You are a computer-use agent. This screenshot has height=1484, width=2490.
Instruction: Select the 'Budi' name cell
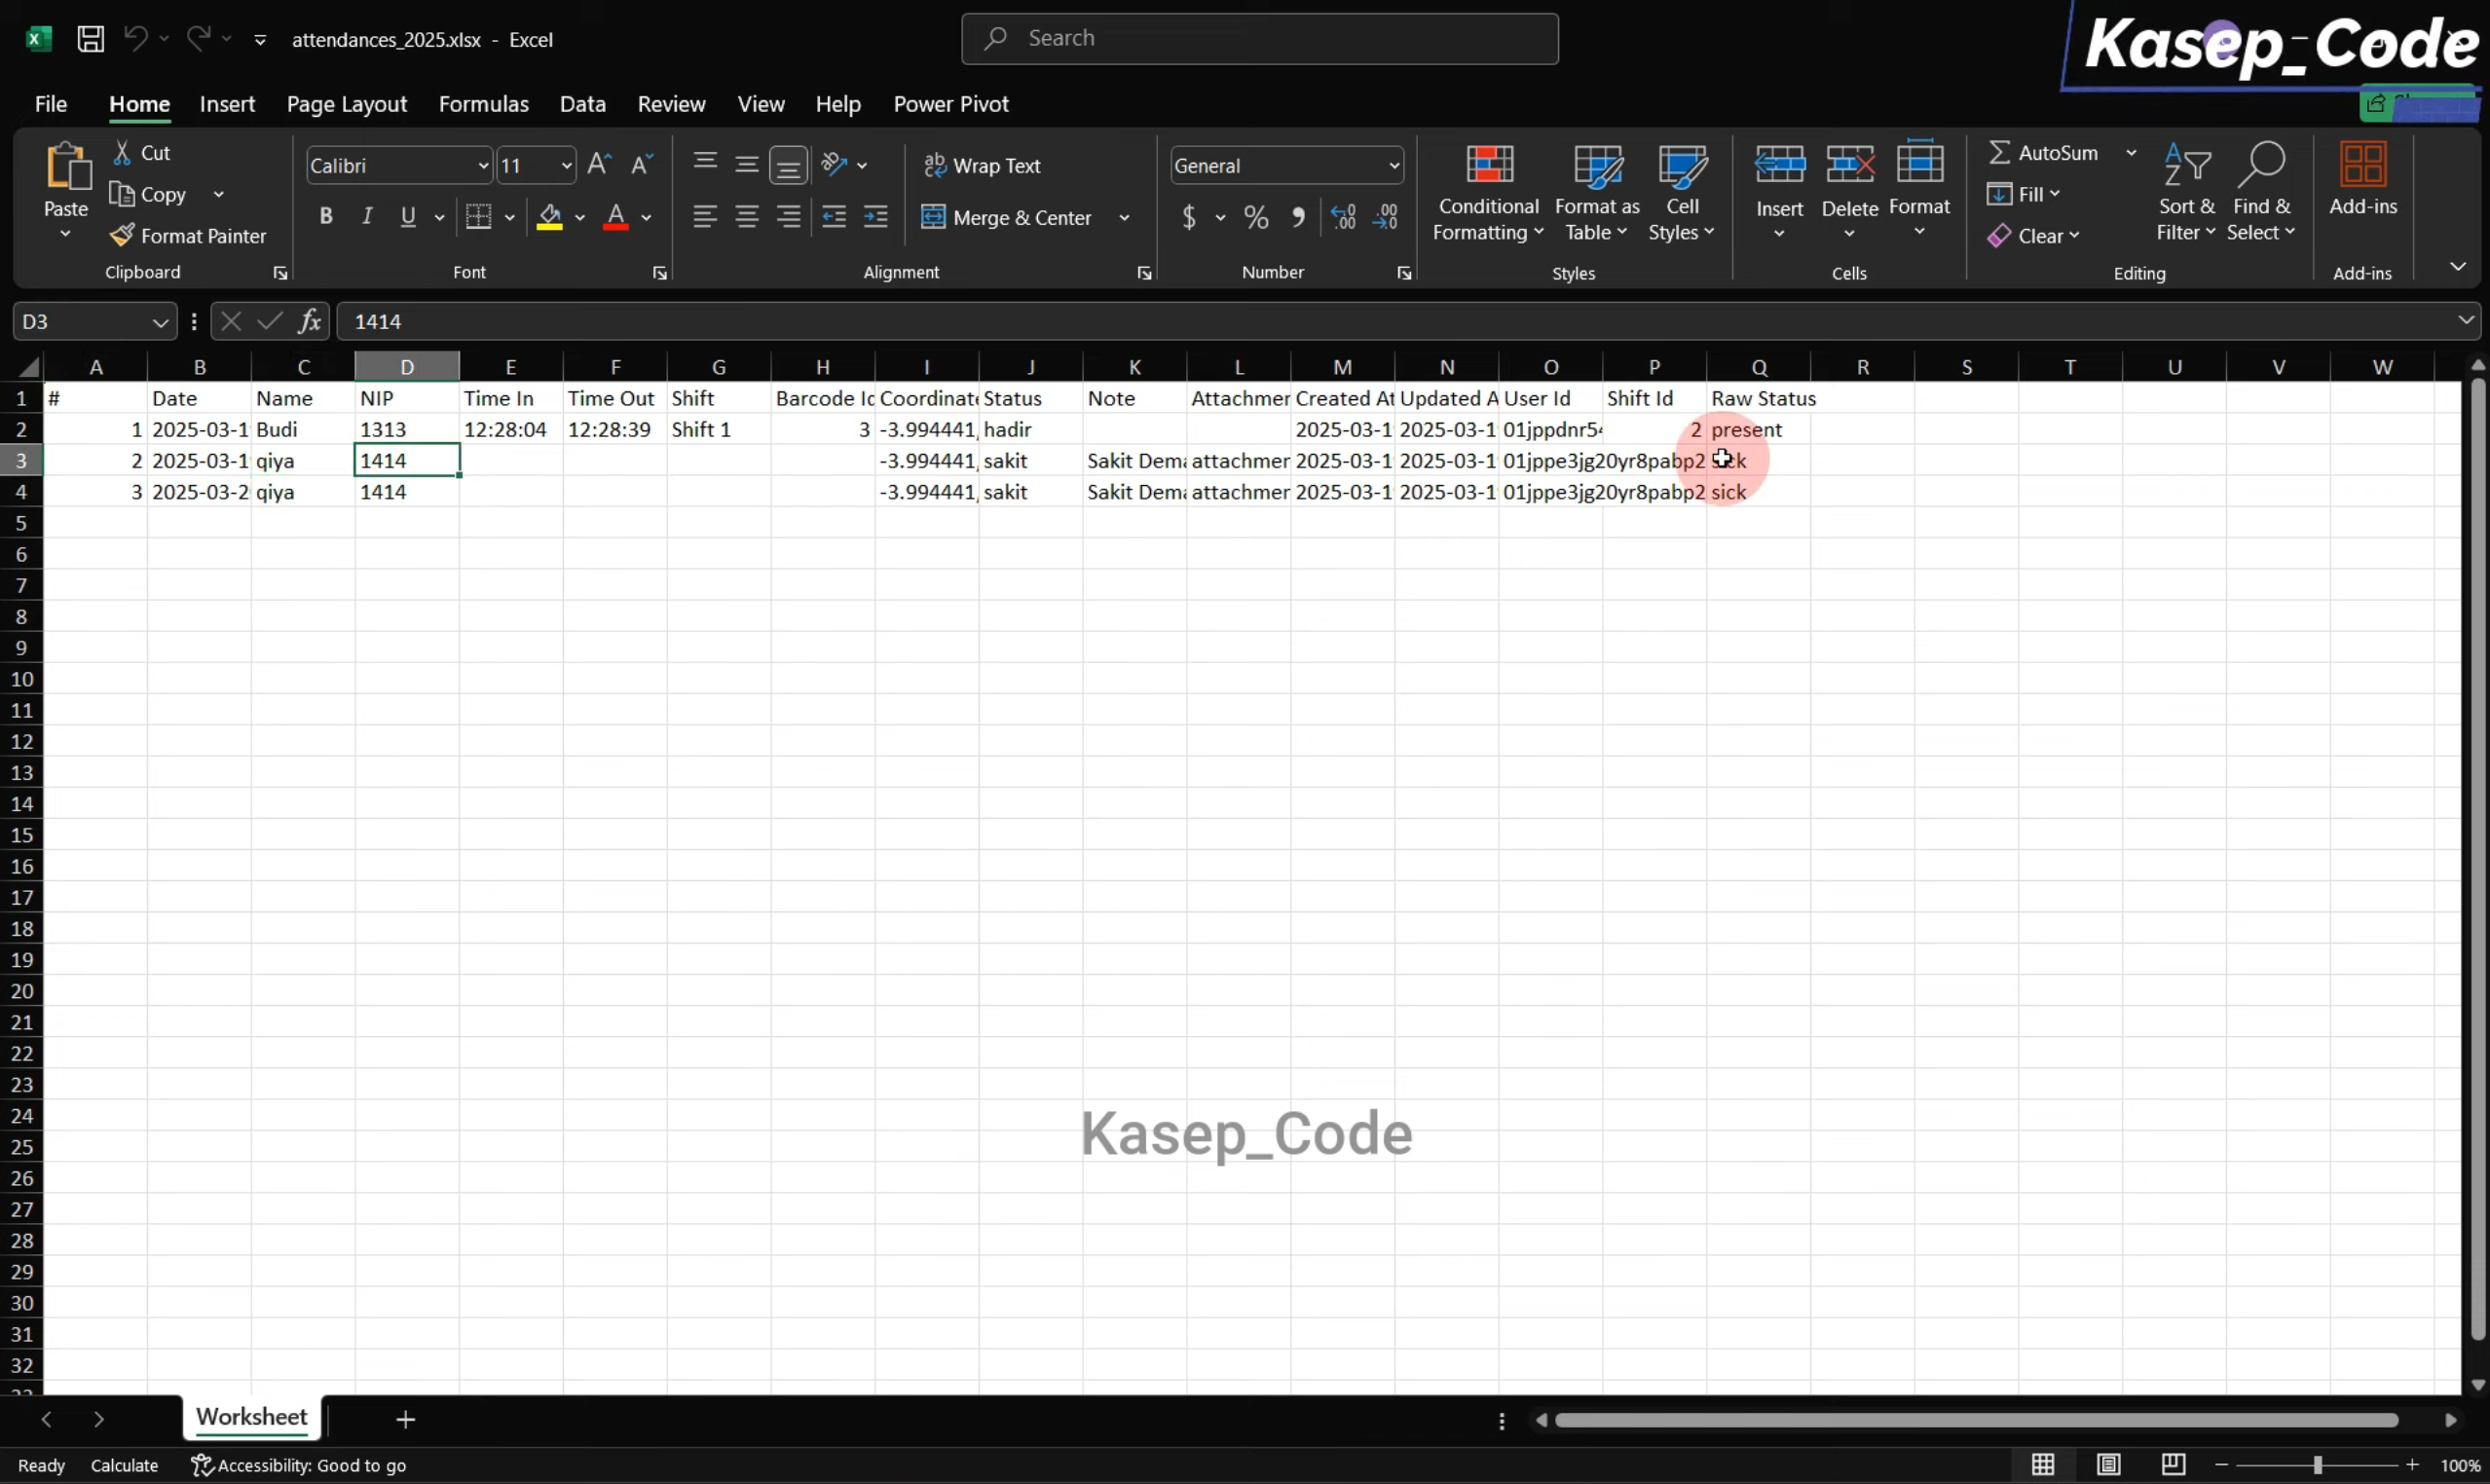coord(303,429)
